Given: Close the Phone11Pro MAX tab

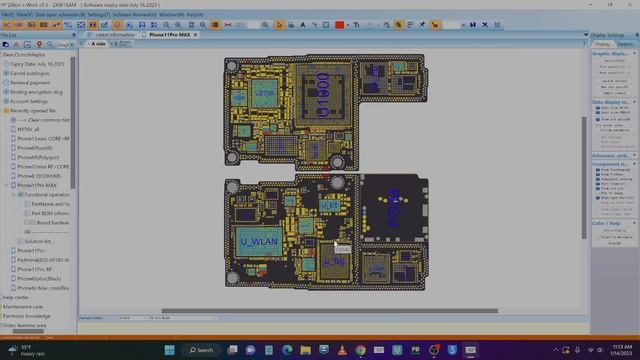Looking at the screenshot, I should click(196, 35).
